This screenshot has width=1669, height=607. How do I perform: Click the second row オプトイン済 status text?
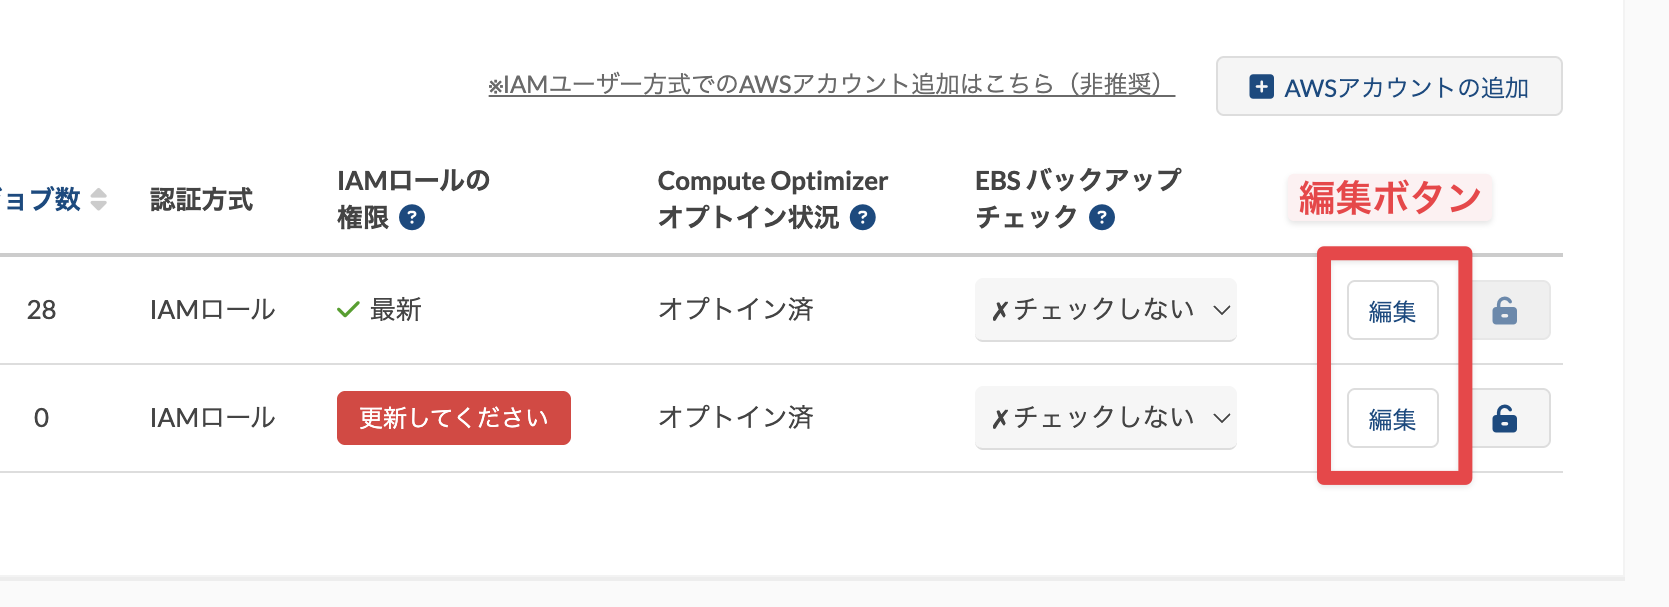coord(736,417)
